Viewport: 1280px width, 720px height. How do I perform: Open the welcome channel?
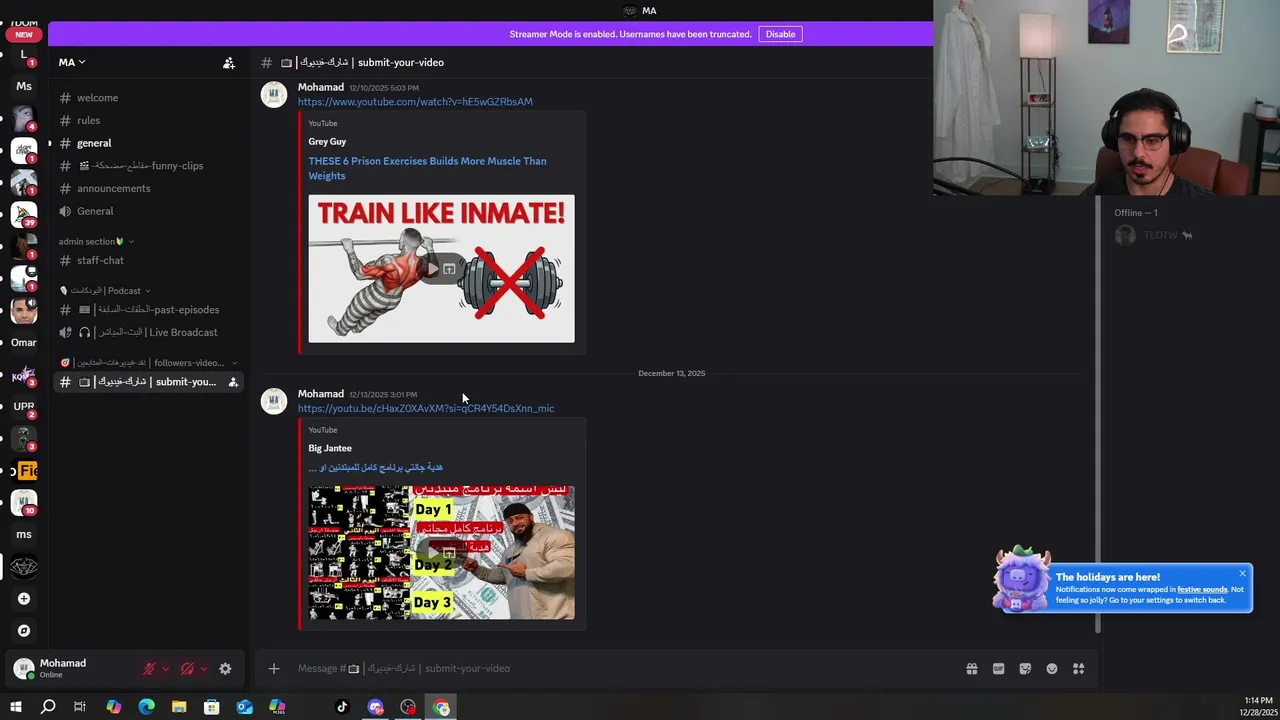coord(147,98)
